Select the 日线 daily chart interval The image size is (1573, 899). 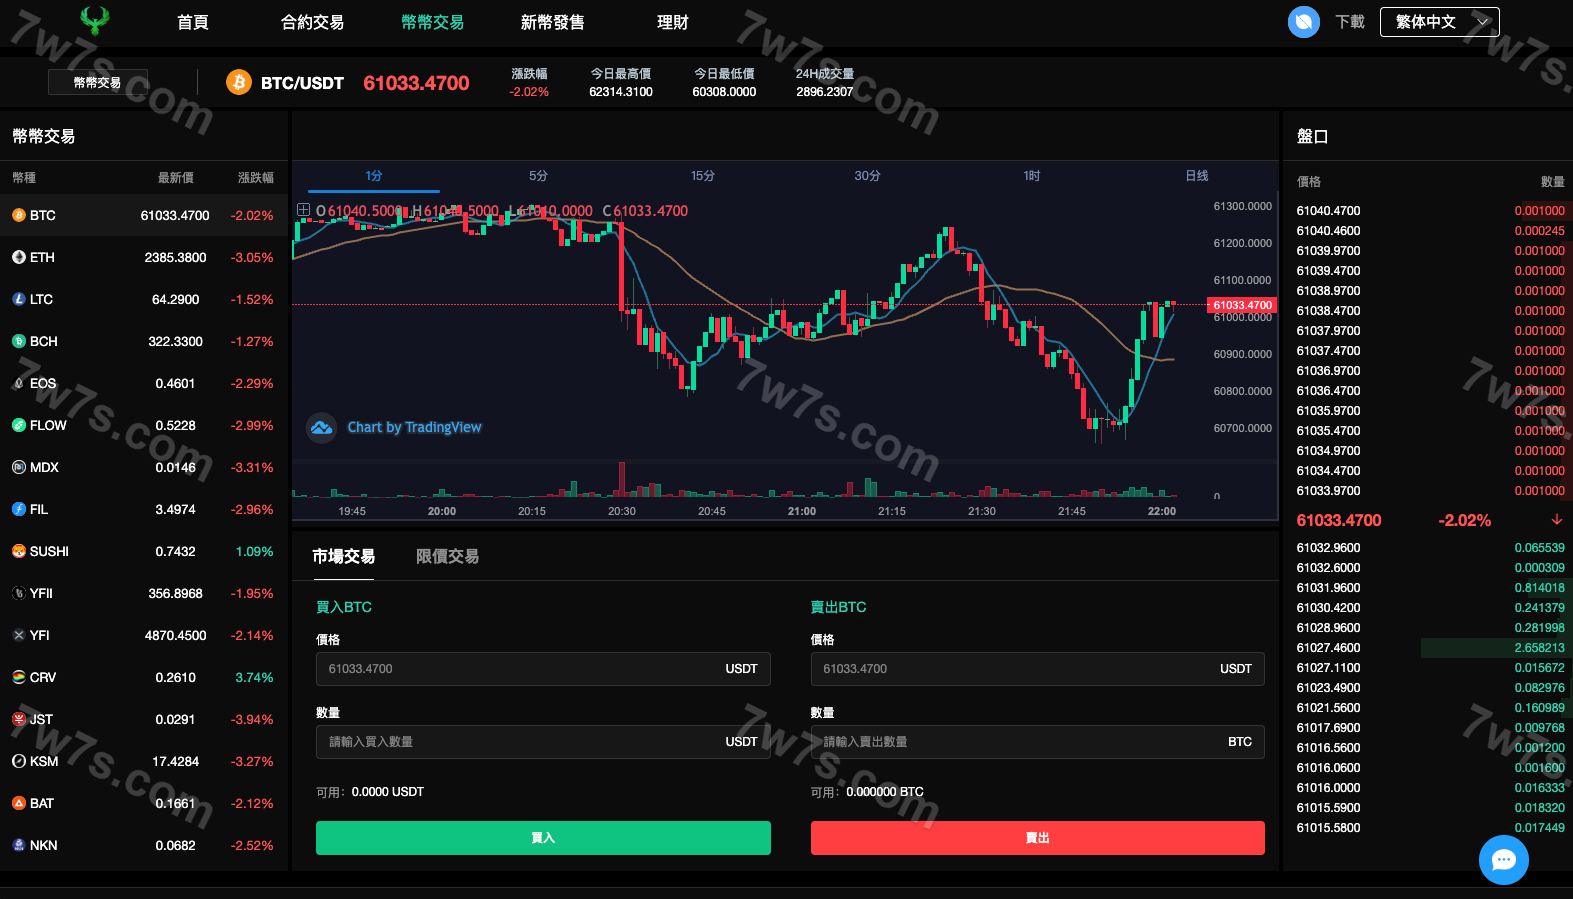click(x=1196, y=176)
